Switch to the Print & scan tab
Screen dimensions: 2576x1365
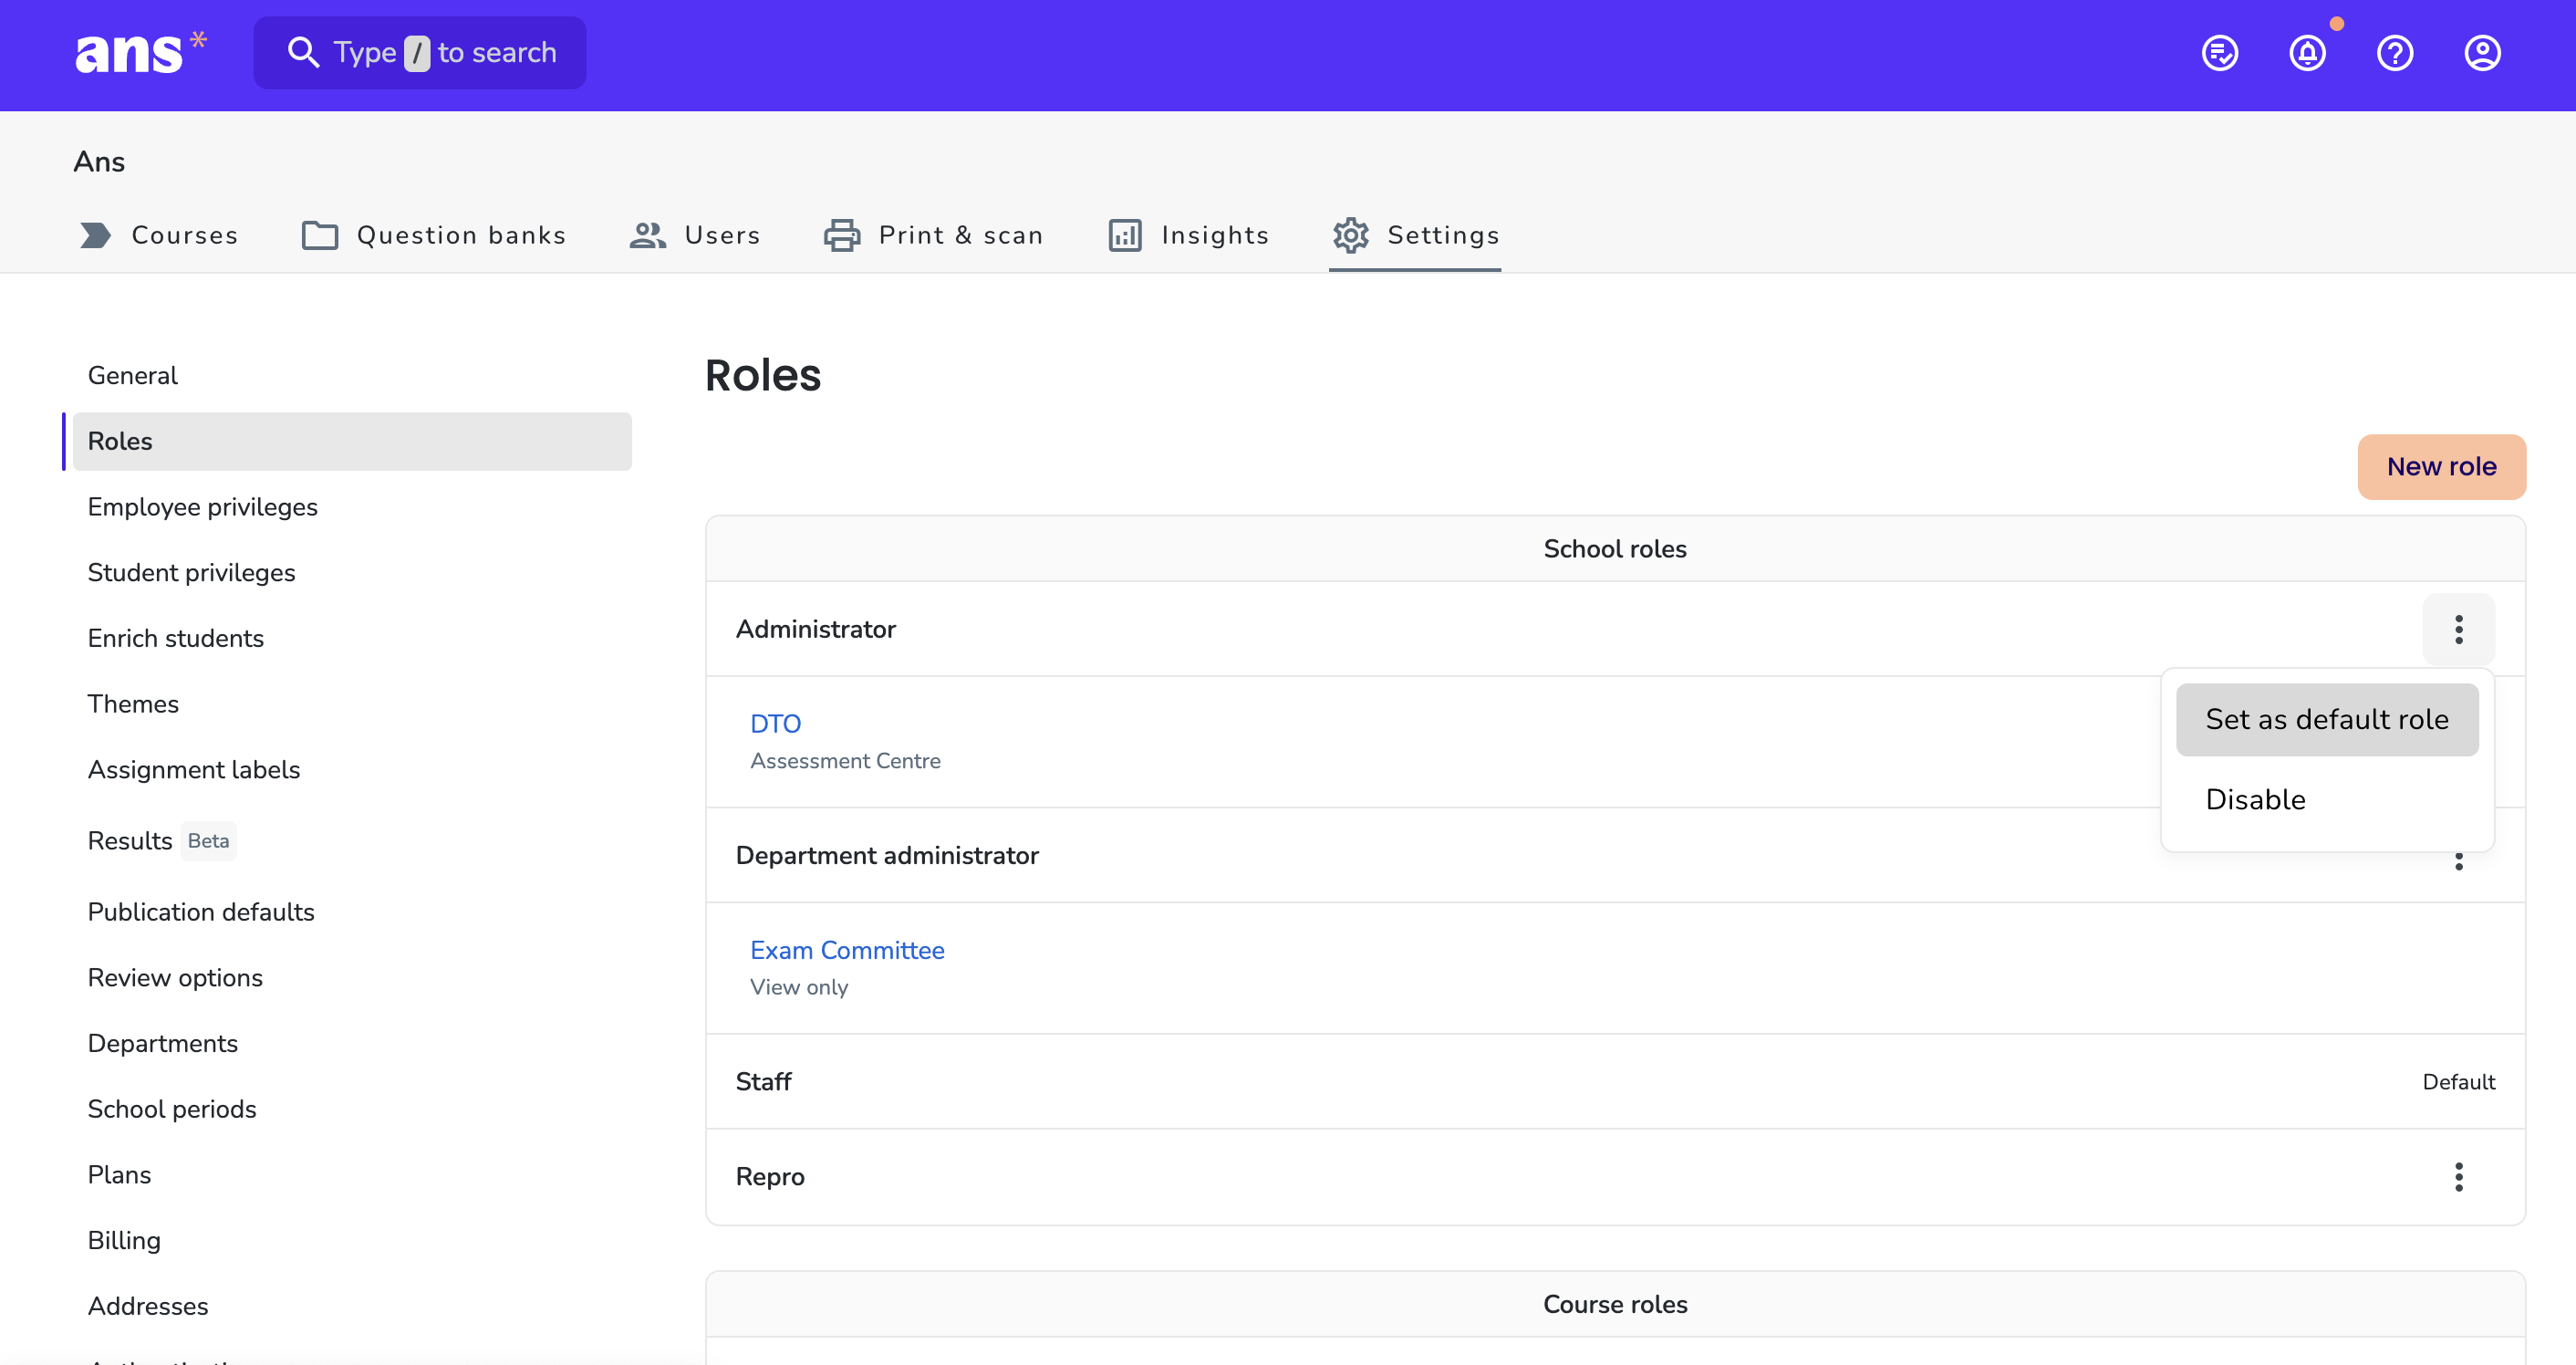[x=934, y=235]
